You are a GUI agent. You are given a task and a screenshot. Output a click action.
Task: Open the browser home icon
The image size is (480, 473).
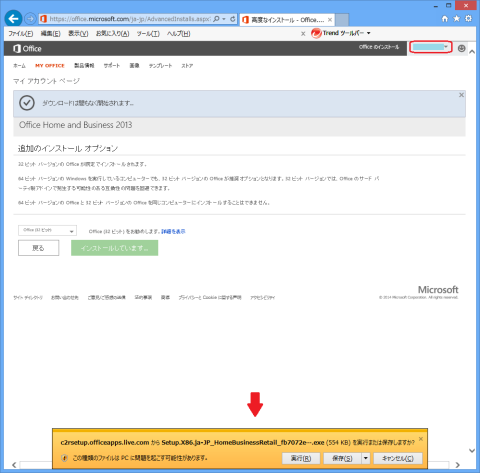(445, 19)
